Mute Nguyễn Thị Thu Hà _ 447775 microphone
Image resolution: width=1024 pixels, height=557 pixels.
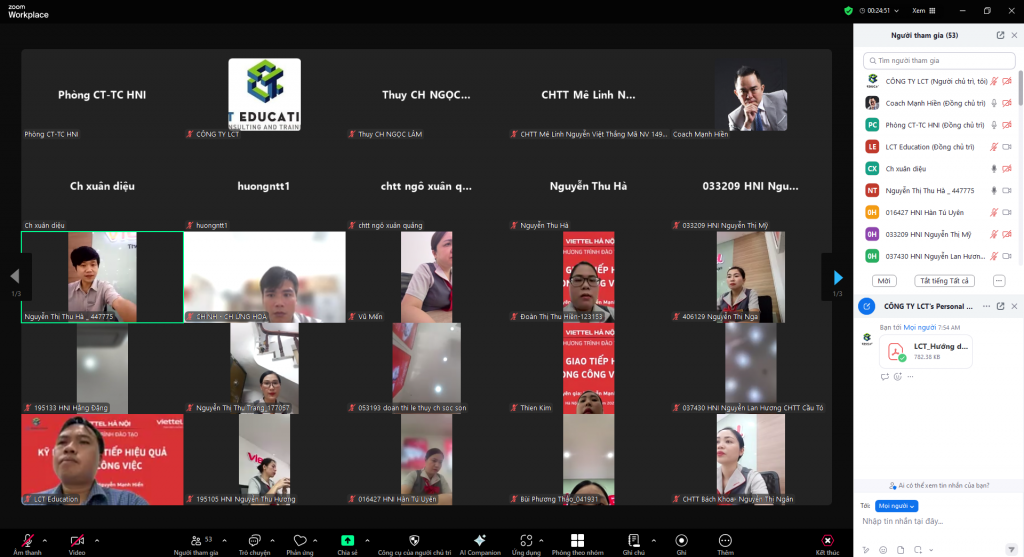coord(994,191)
